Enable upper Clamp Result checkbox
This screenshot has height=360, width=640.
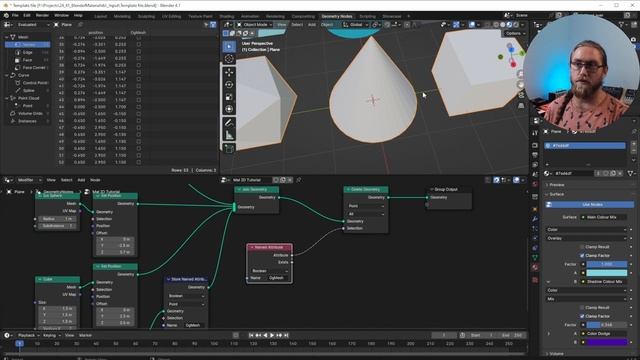582,247
